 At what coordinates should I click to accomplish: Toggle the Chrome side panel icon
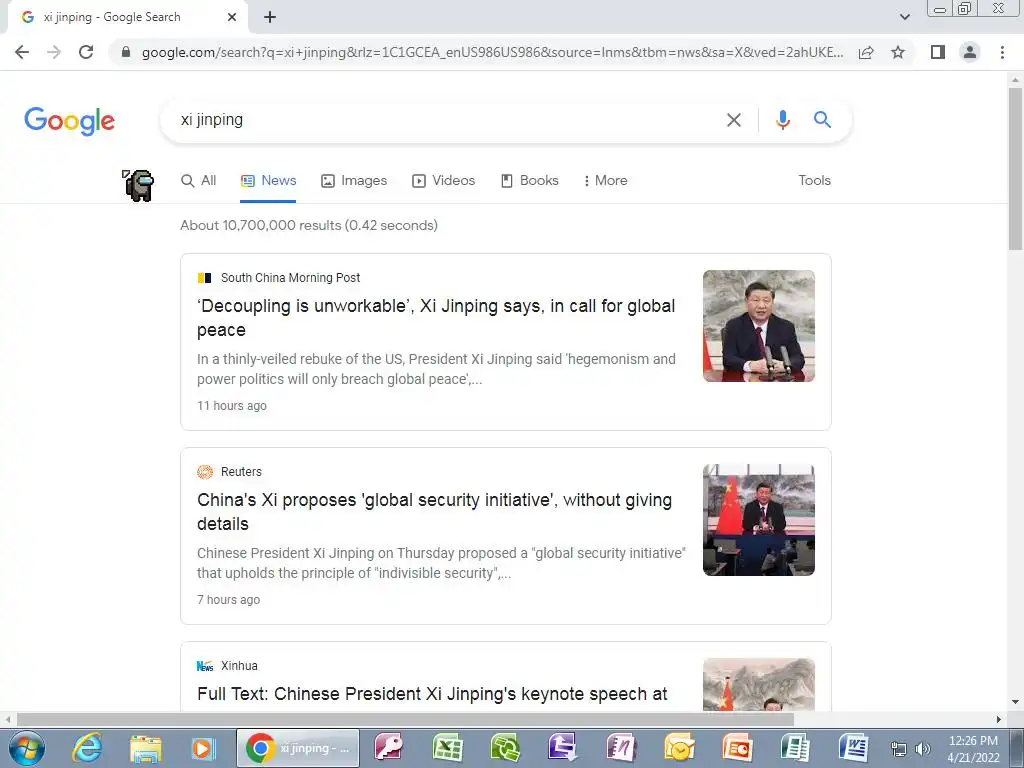point(938,52)
